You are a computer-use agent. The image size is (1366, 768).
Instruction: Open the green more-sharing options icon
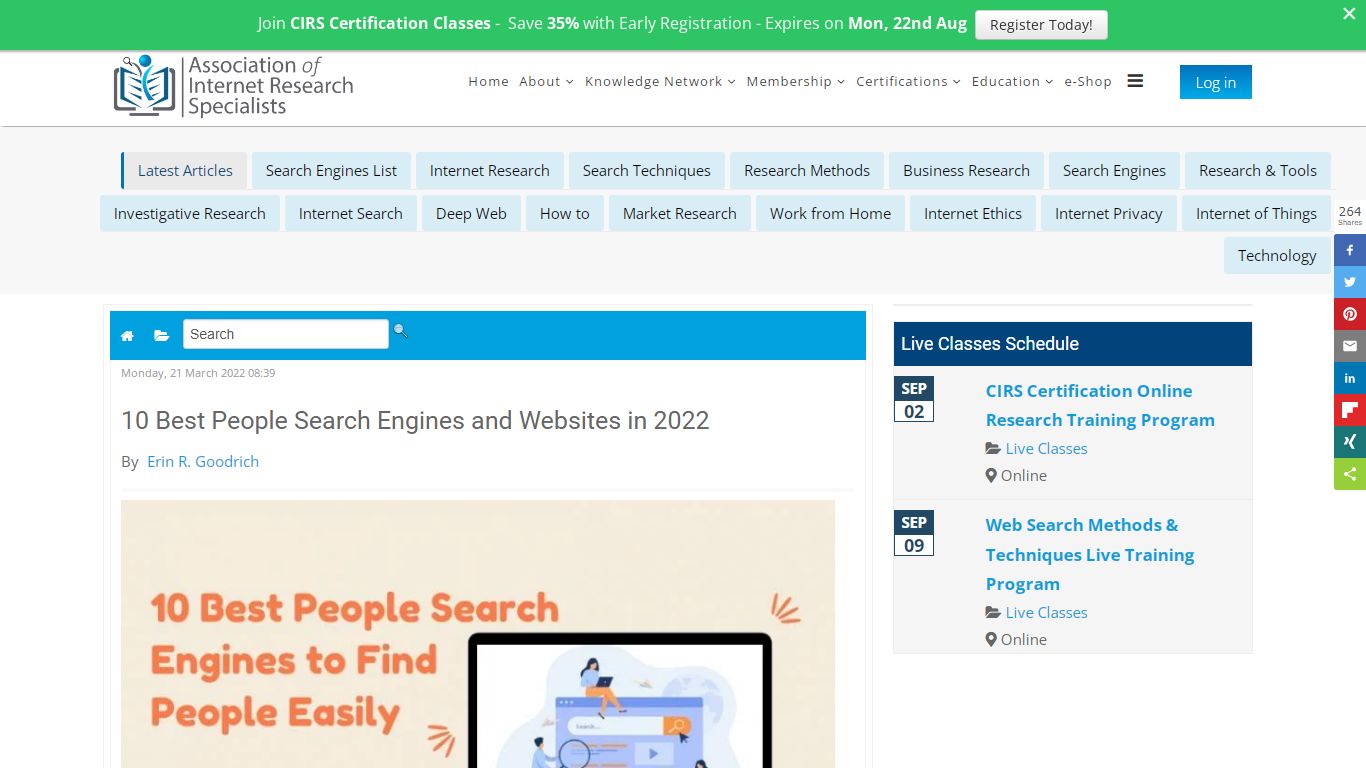pyautogui.click(x=1350, y=474)
